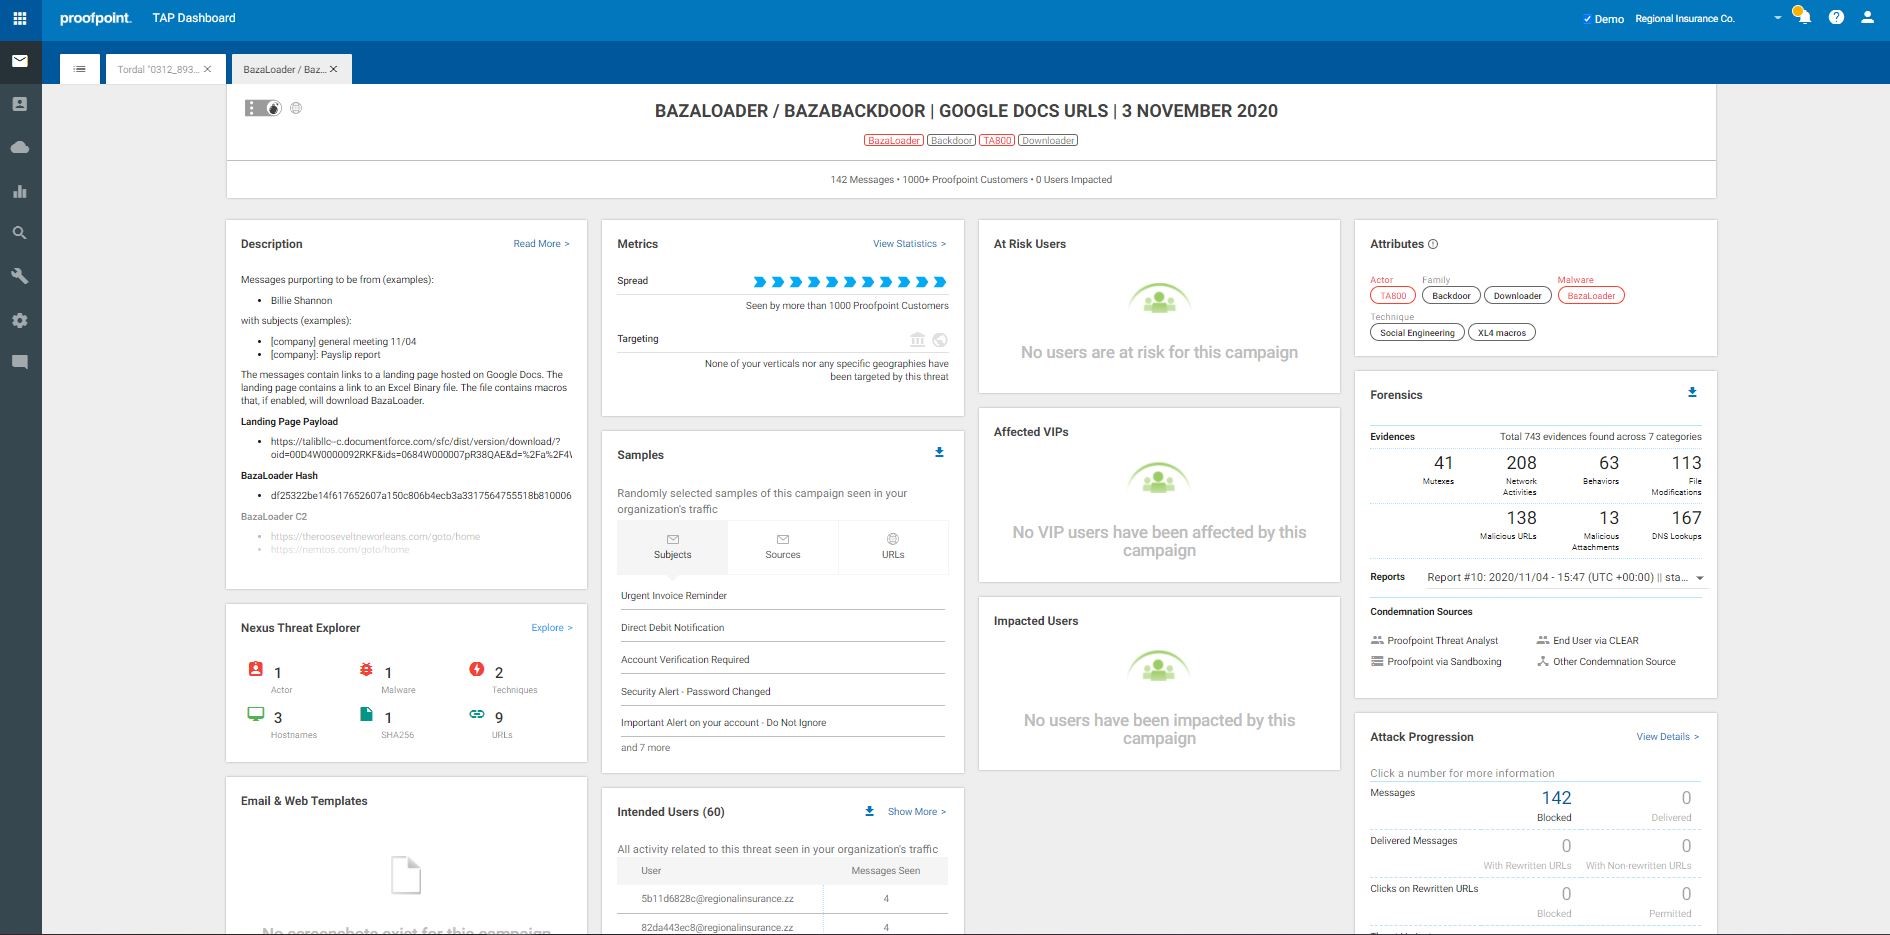Click the TA800 actor attribute chip
The width and height of the screenshot is (1890, 935).
(1394, 296)
